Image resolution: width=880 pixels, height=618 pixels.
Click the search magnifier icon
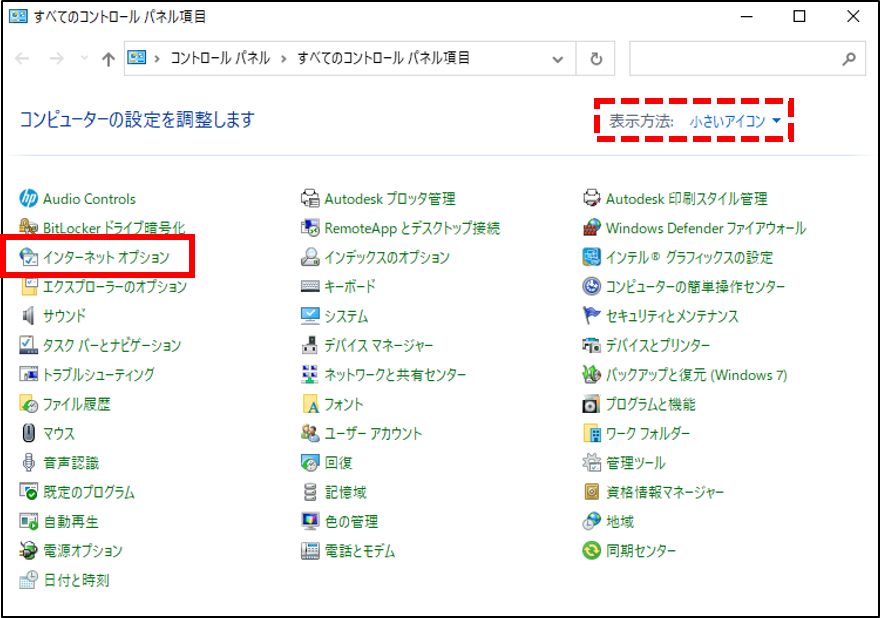tap(849, 58)
